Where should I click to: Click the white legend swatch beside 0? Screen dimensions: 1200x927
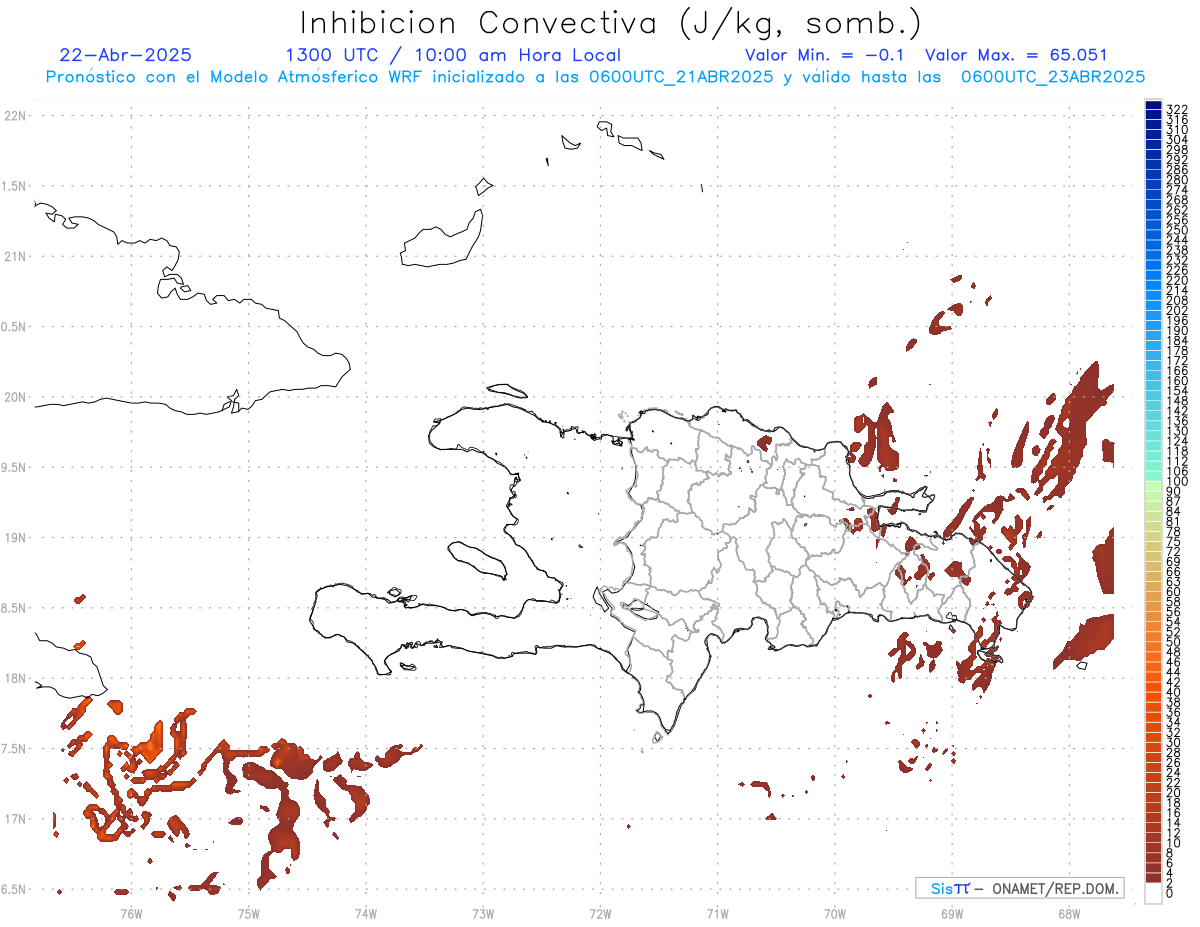(1153, 894)
